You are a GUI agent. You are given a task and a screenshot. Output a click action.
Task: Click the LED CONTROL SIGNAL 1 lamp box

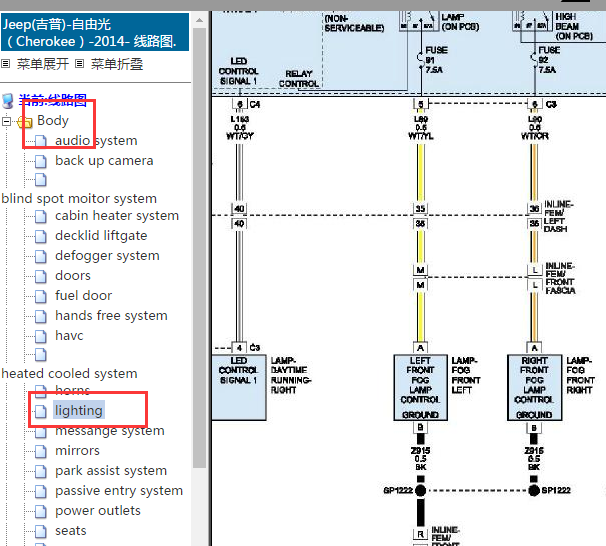pyautogui.click(x=239, y=388)
